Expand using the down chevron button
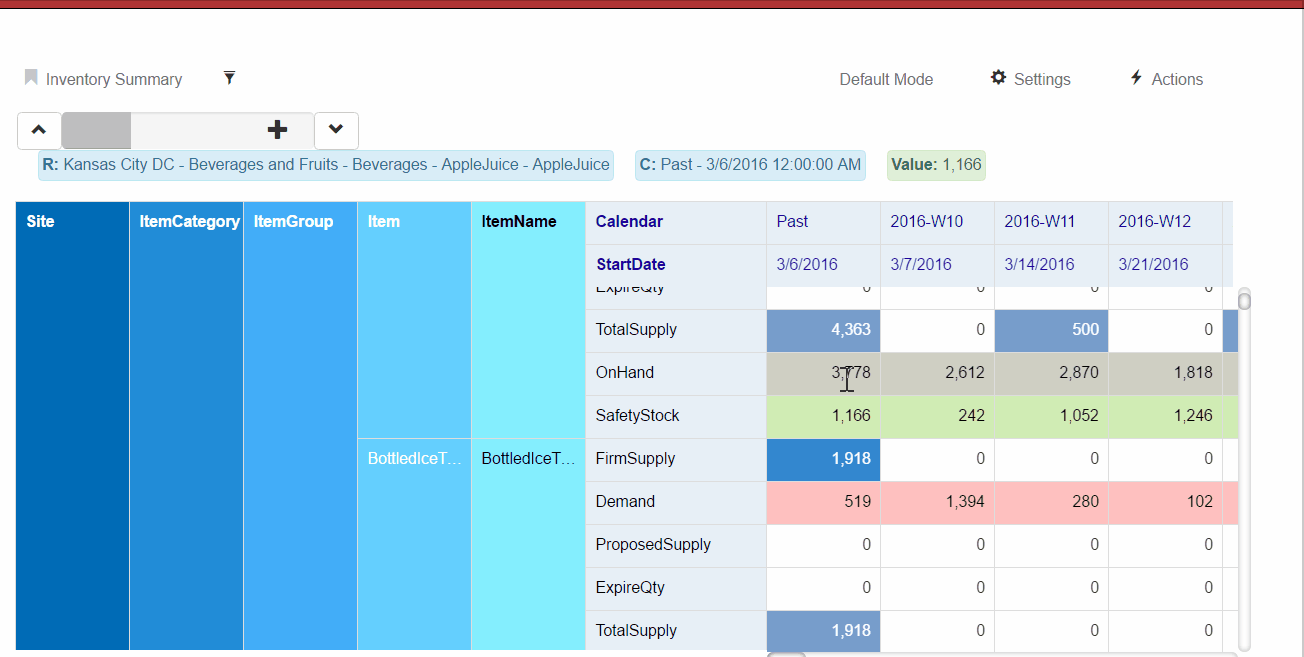Viewport: 1304px width, 657px height. point(336,130)
